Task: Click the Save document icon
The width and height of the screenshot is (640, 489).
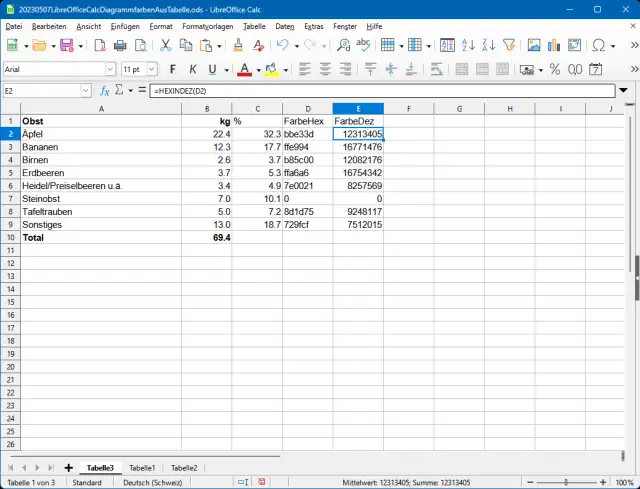Action: [x=66, y=45]
